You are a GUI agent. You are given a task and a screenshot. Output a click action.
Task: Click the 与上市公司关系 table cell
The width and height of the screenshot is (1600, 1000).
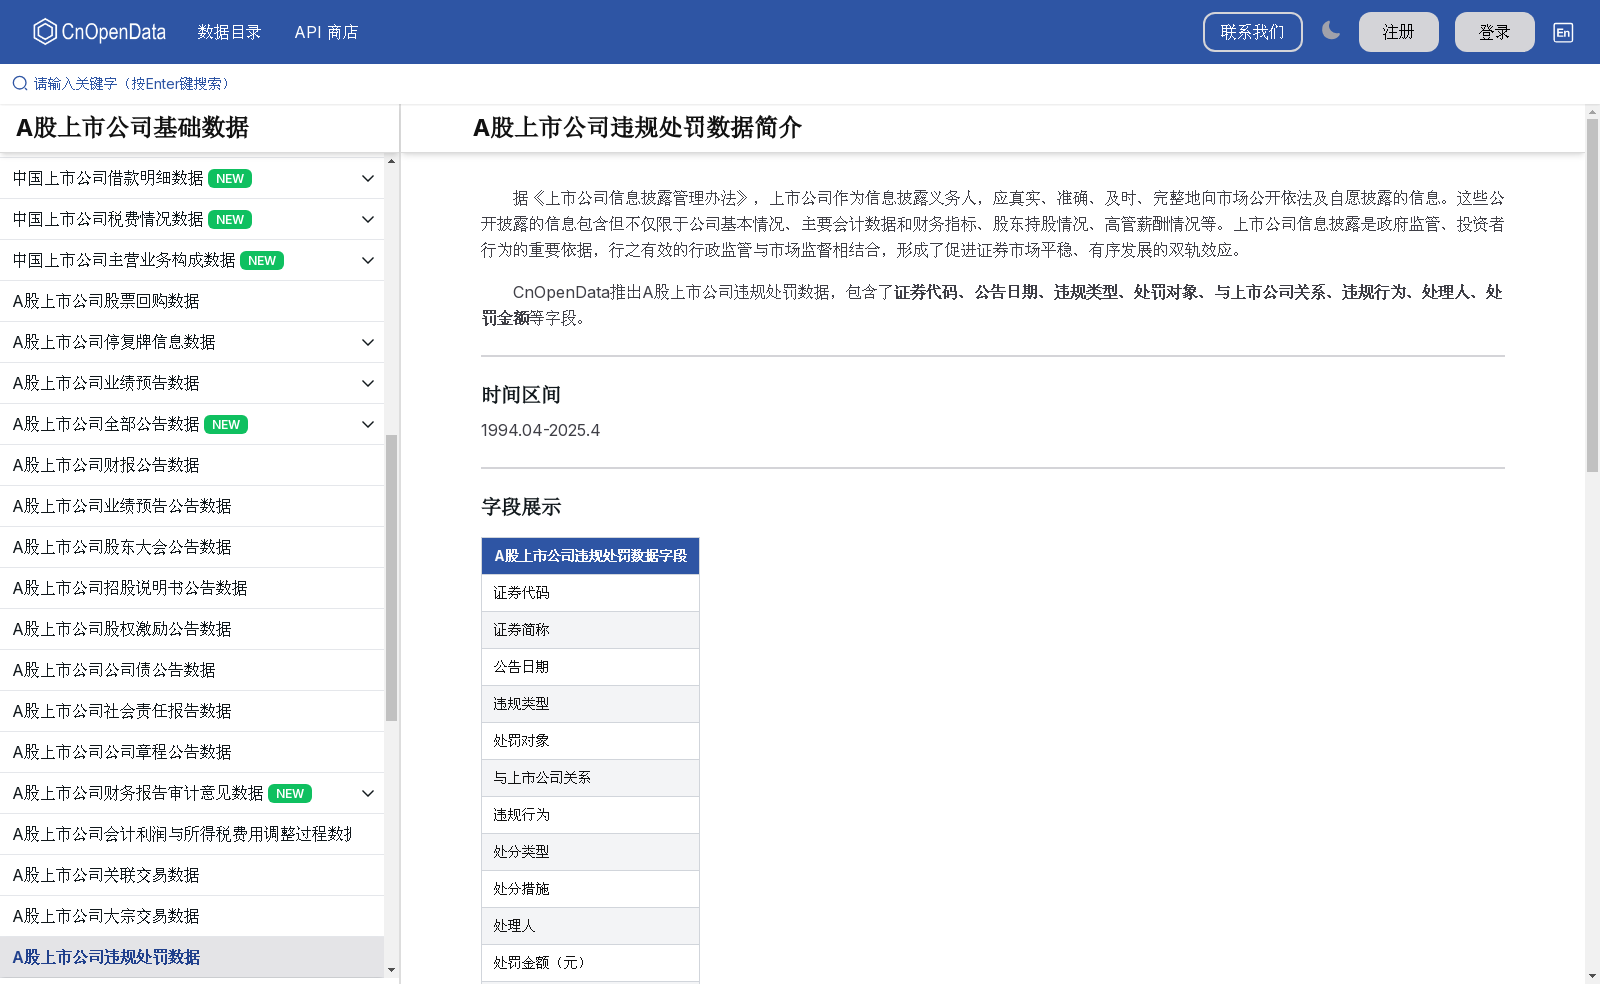click(x=590, y=778)
